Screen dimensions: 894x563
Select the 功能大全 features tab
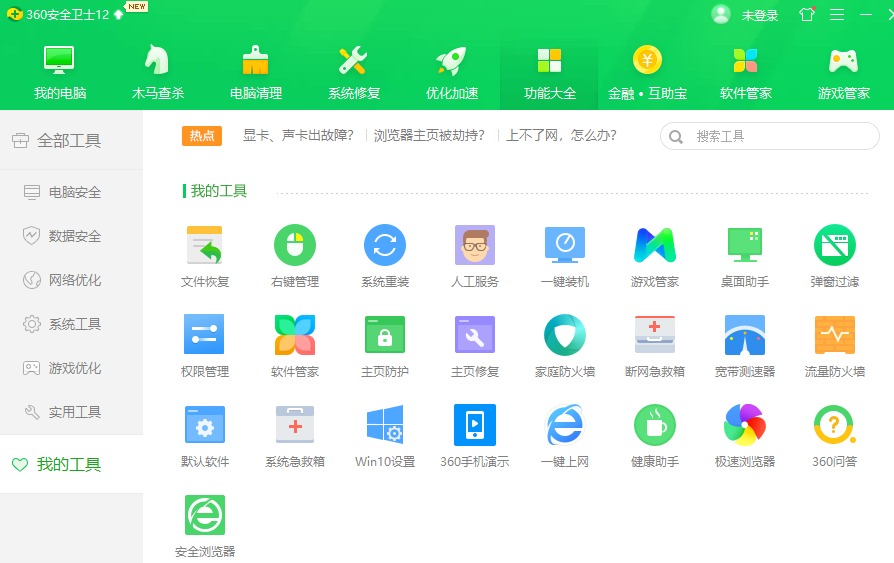coord(550,72)
